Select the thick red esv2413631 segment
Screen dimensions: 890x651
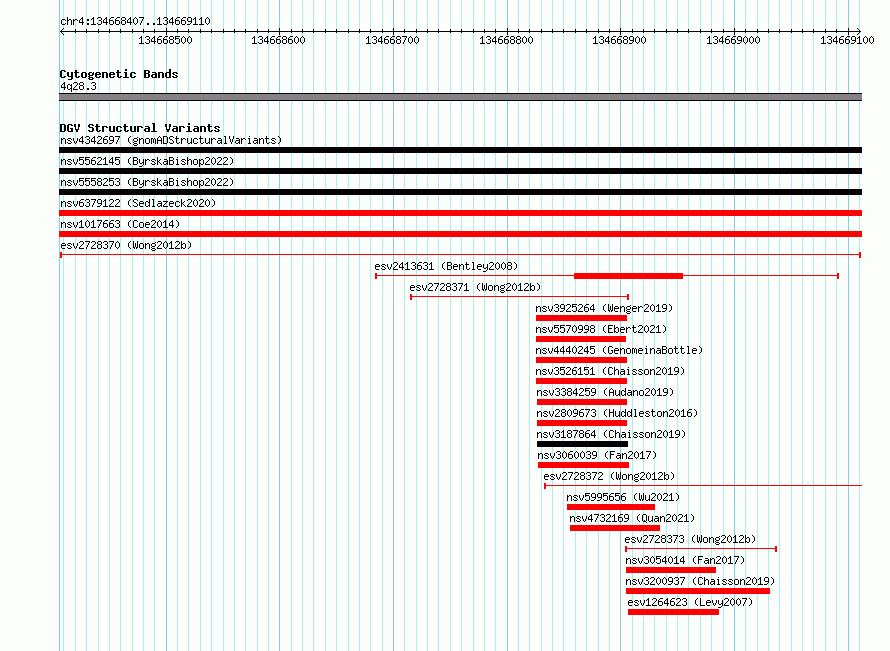[x=628, y=276]
